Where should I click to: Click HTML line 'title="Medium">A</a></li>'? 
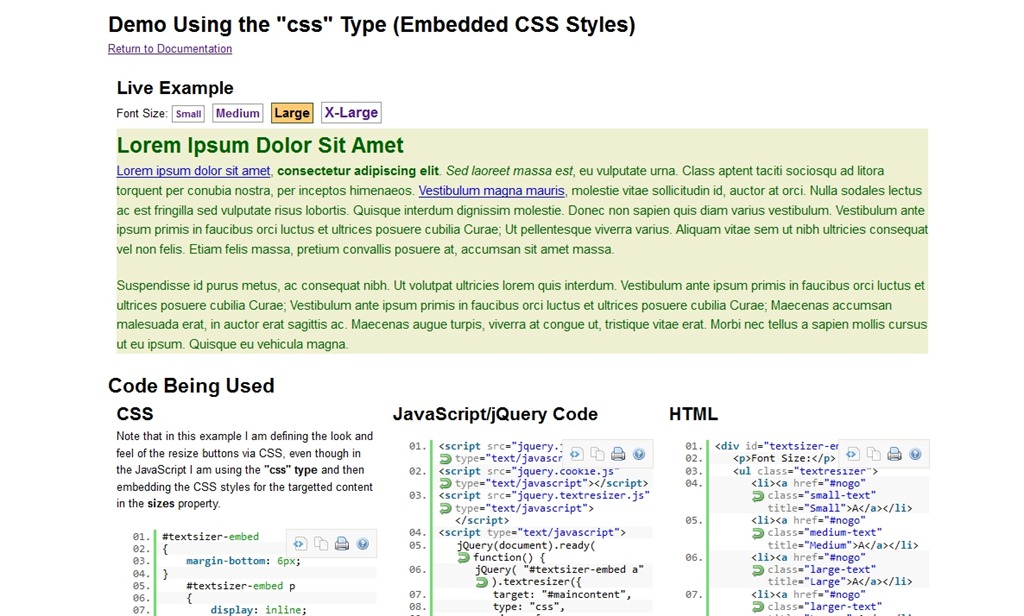[x=843, y=545]
